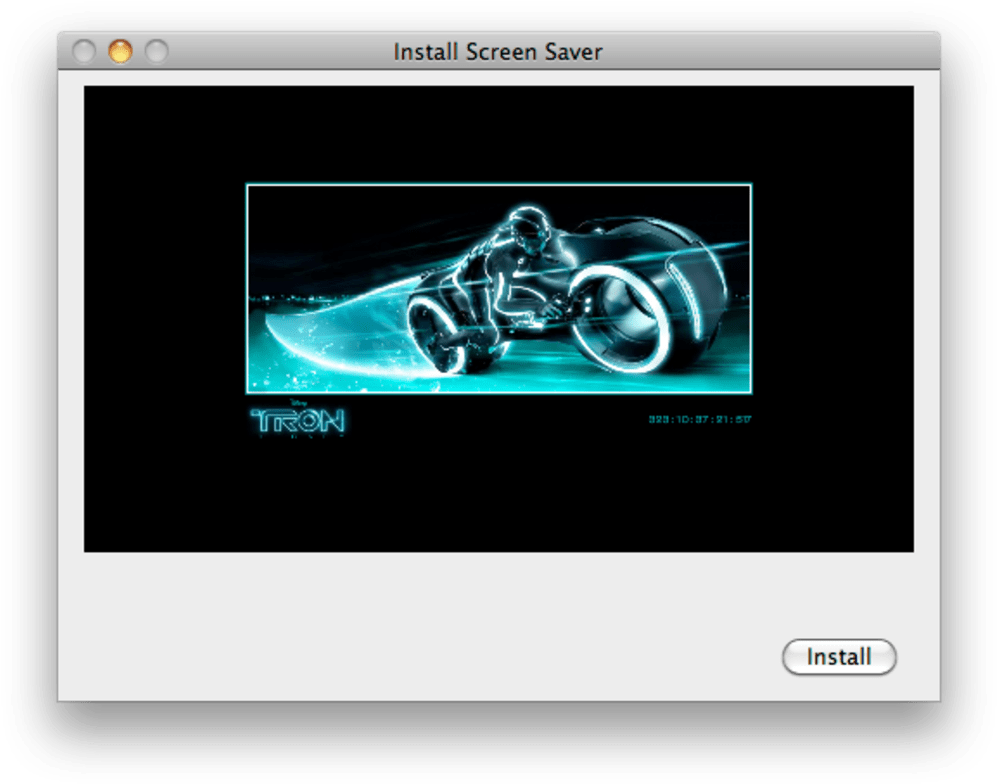997x784 pixels.
Task: Click the zoom button on the title bar
Action: (157, 50)
